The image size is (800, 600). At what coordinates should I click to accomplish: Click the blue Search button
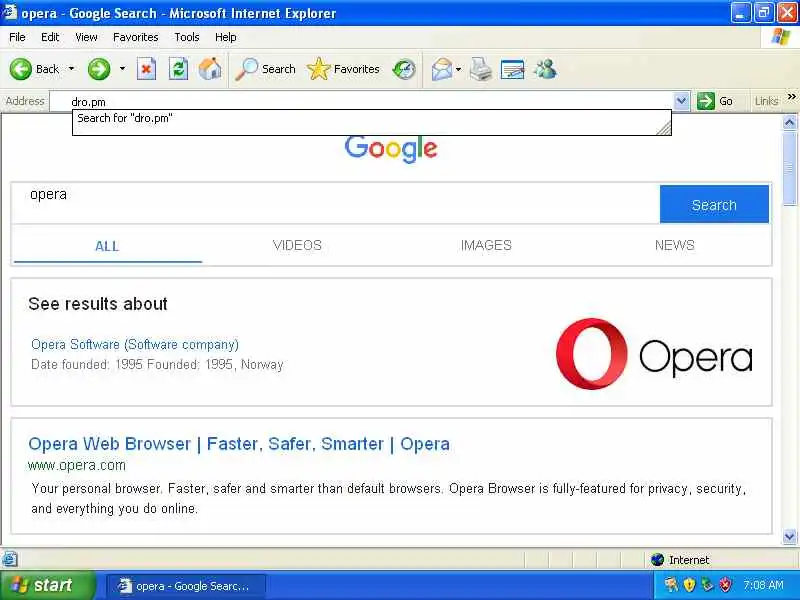click(x=714, y=204)
